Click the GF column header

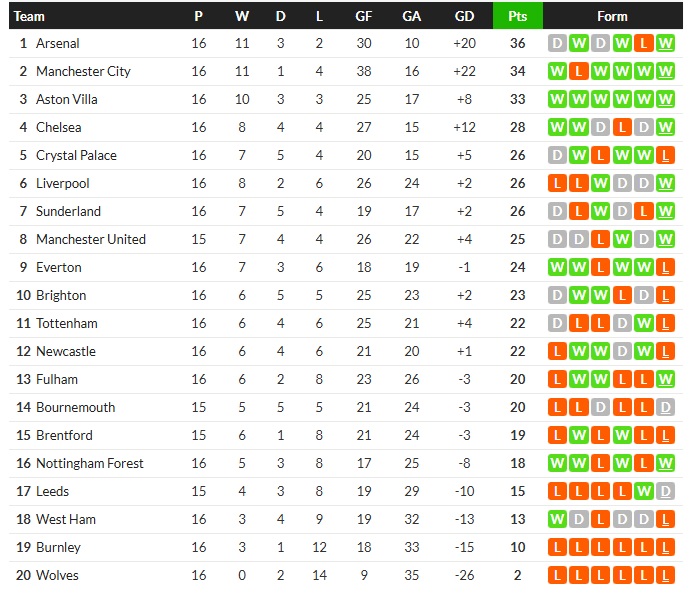pyautogui.click(x=364, y=16)
